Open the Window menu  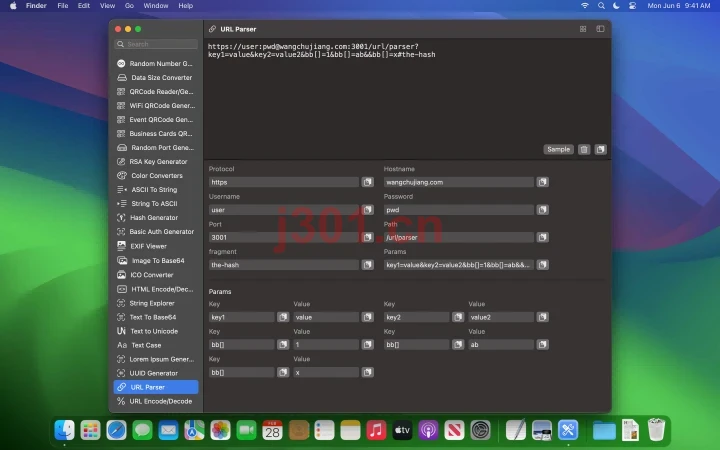coord(156,6)
